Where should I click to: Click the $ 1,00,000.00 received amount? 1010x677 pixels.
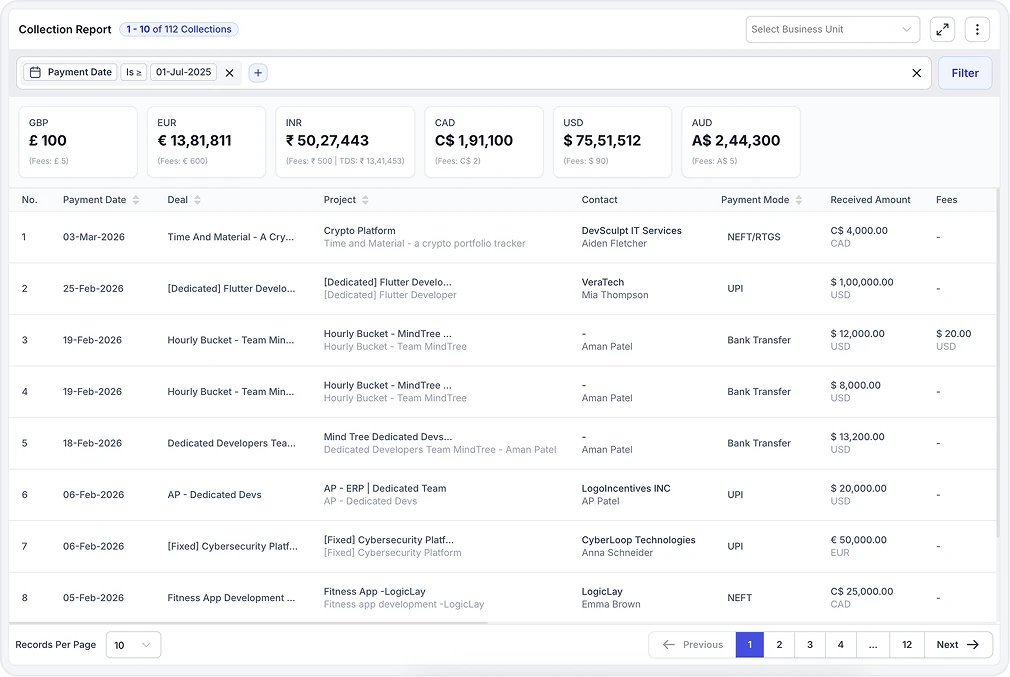[x=862, y=282]
